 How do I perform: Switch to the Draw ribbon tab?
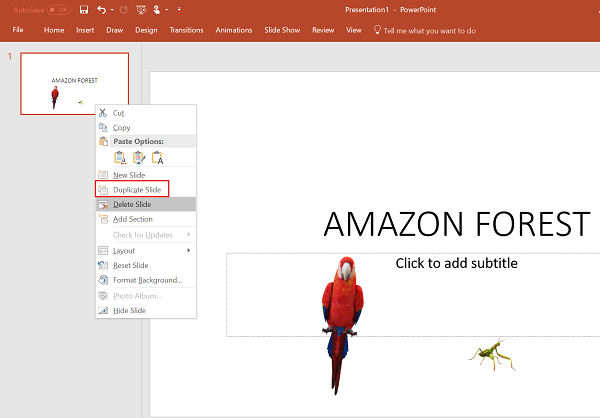[x=115, y=30]
